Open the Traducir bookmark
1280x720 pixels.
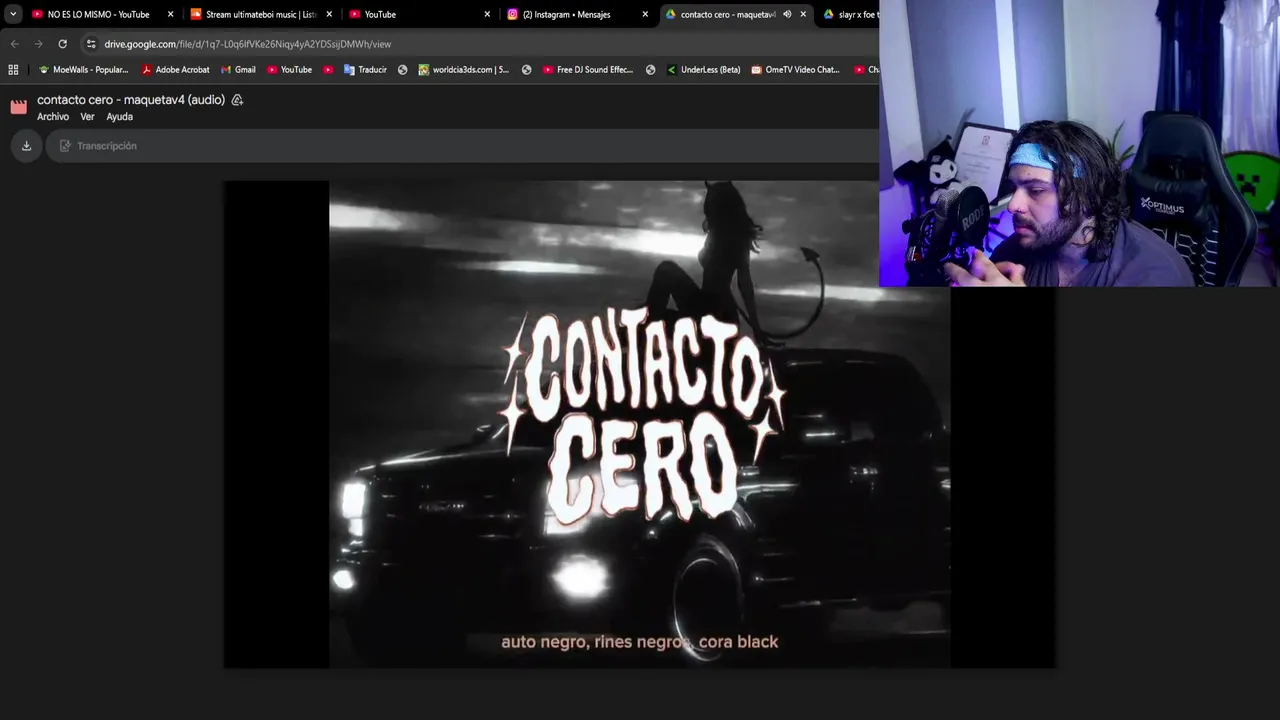coord(365,70)
